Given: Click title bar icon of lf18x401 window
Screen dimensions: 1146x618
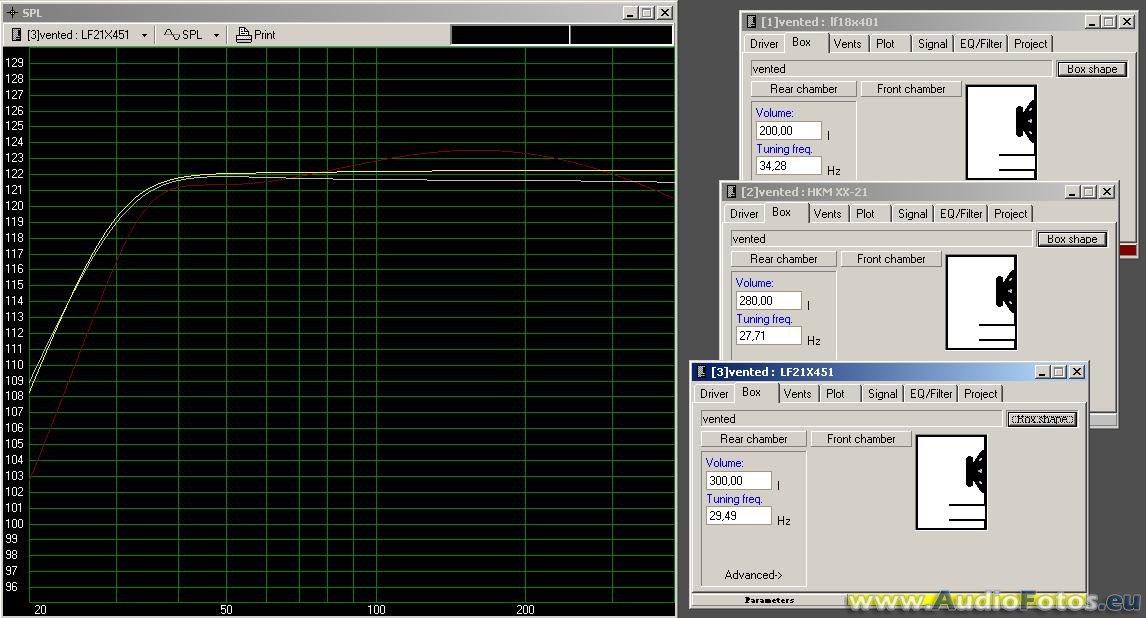Looking at the screenshot, I should point(751,21).
